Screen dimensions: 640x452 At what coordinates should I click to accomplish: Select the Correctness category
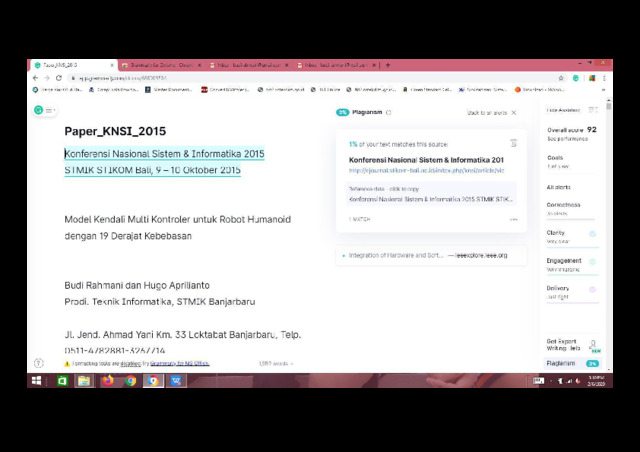coord(572,209)
